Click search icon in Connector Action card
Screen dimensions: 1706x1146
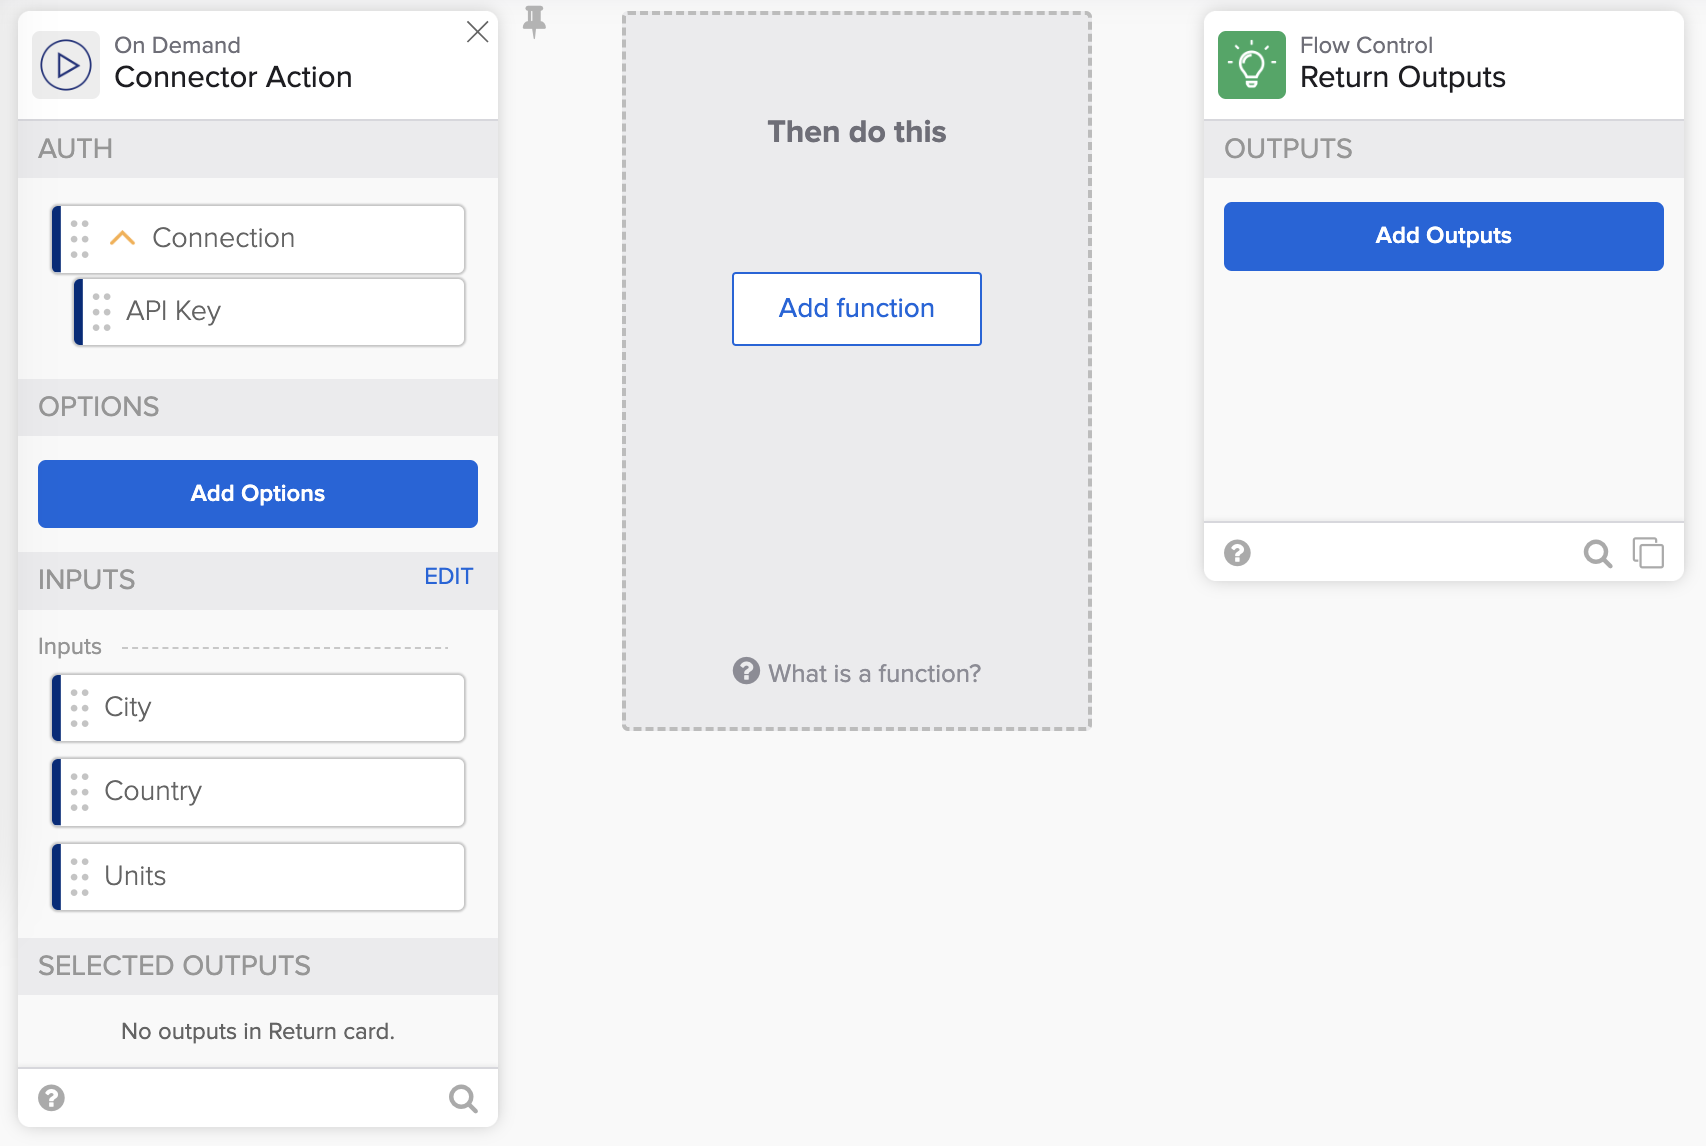(x=463, y=1098)
